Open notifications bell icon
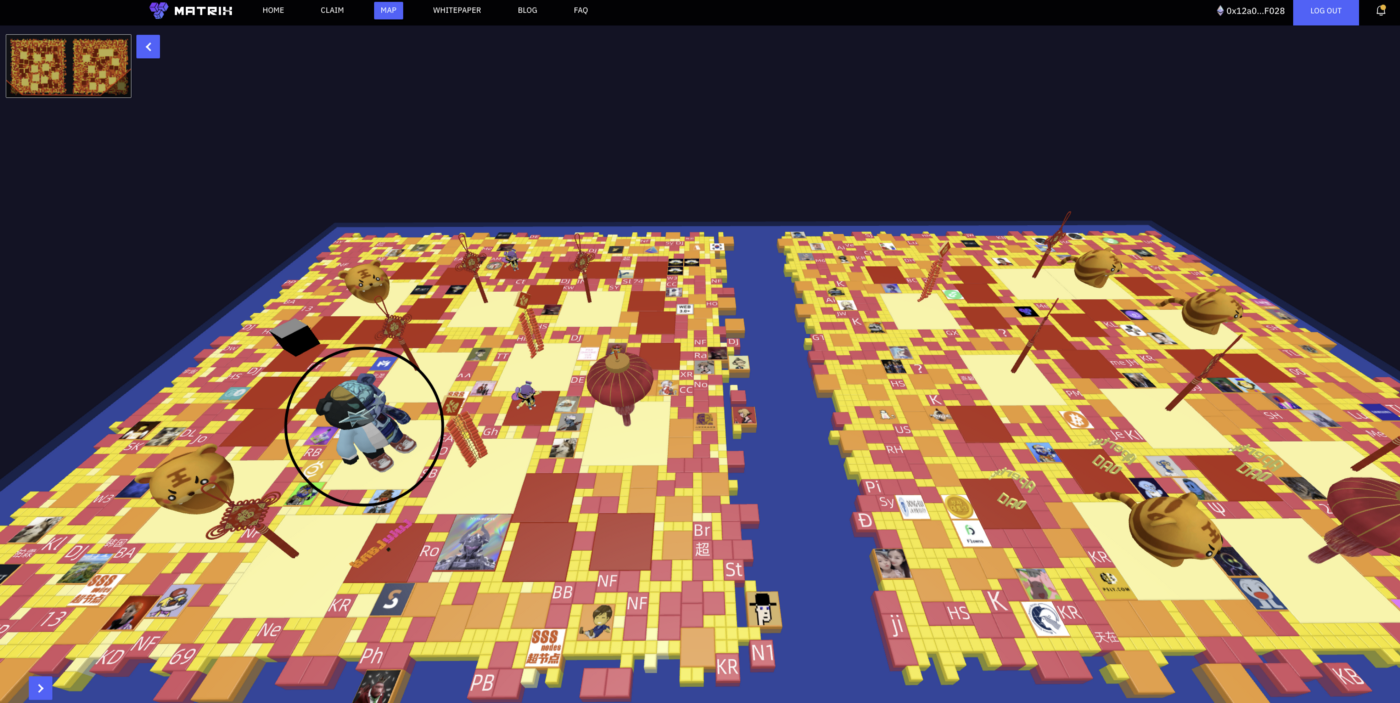Viewport: 1400px width, 703px height. pyautogui.click(x=1381, y=11)
